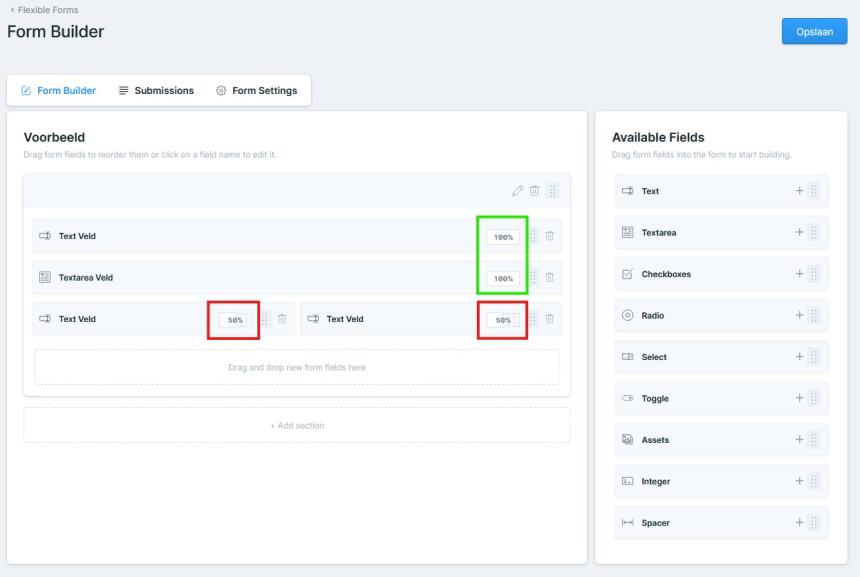Click the drag handle on the 100% Text Veld row
The width and height of the screenshot is (860, 577).
point(533,236)
